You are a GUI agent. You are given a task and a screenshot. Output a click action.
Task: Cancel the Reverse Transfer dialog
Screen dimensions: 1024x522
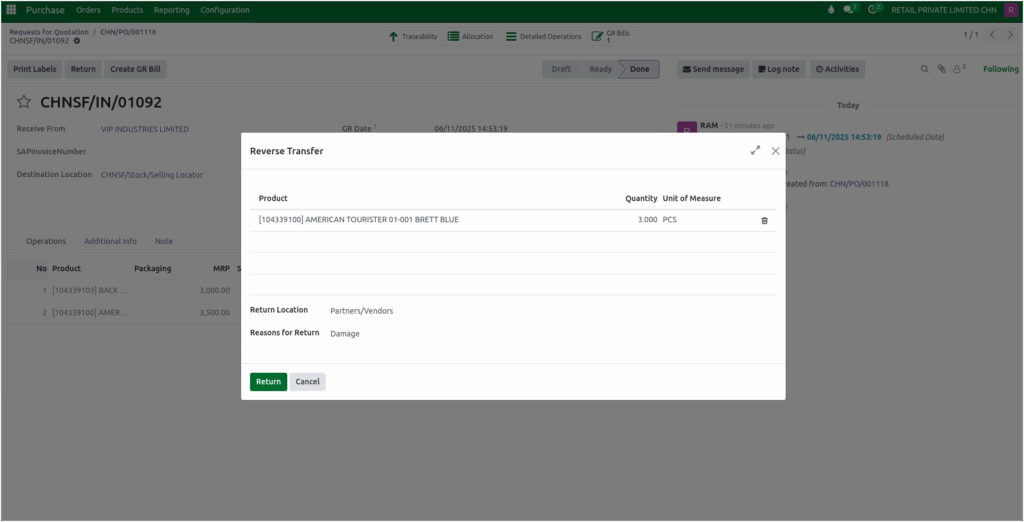coord(308,382)
